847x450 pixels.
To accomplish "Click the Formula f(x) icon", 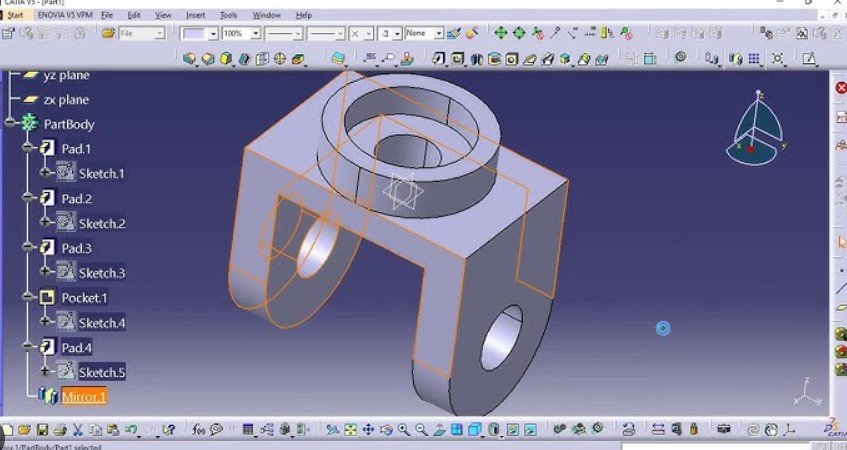I will 199,429.
